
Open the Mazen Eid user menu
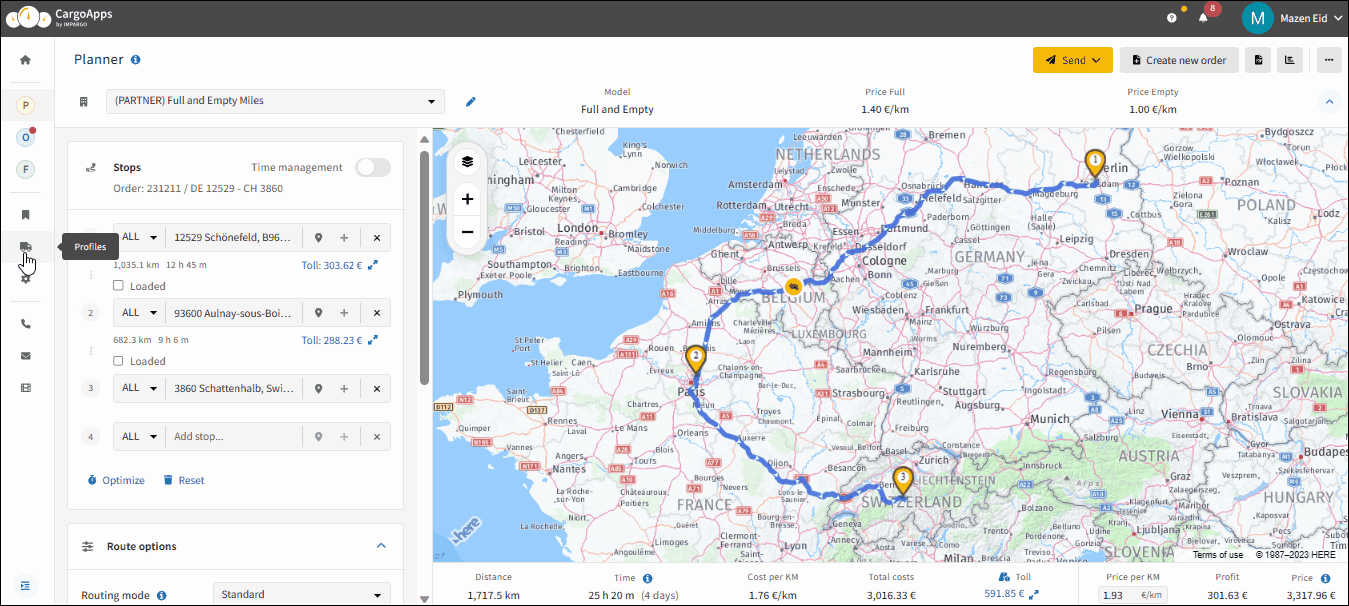click(1290, 18)
